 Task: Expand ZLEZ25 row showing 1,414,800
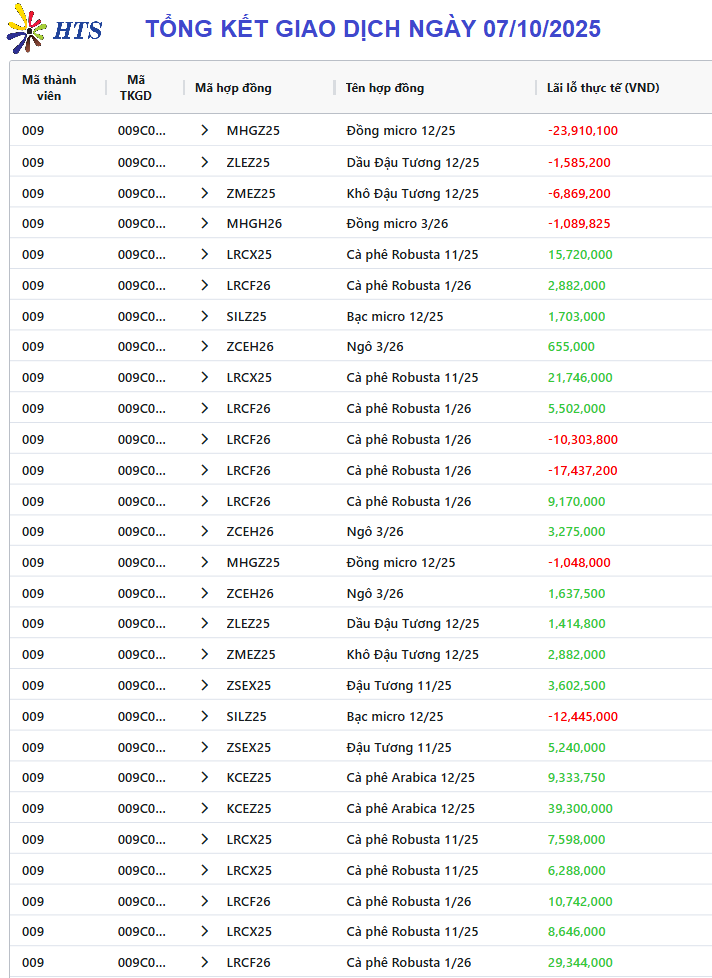coord(205,624)
